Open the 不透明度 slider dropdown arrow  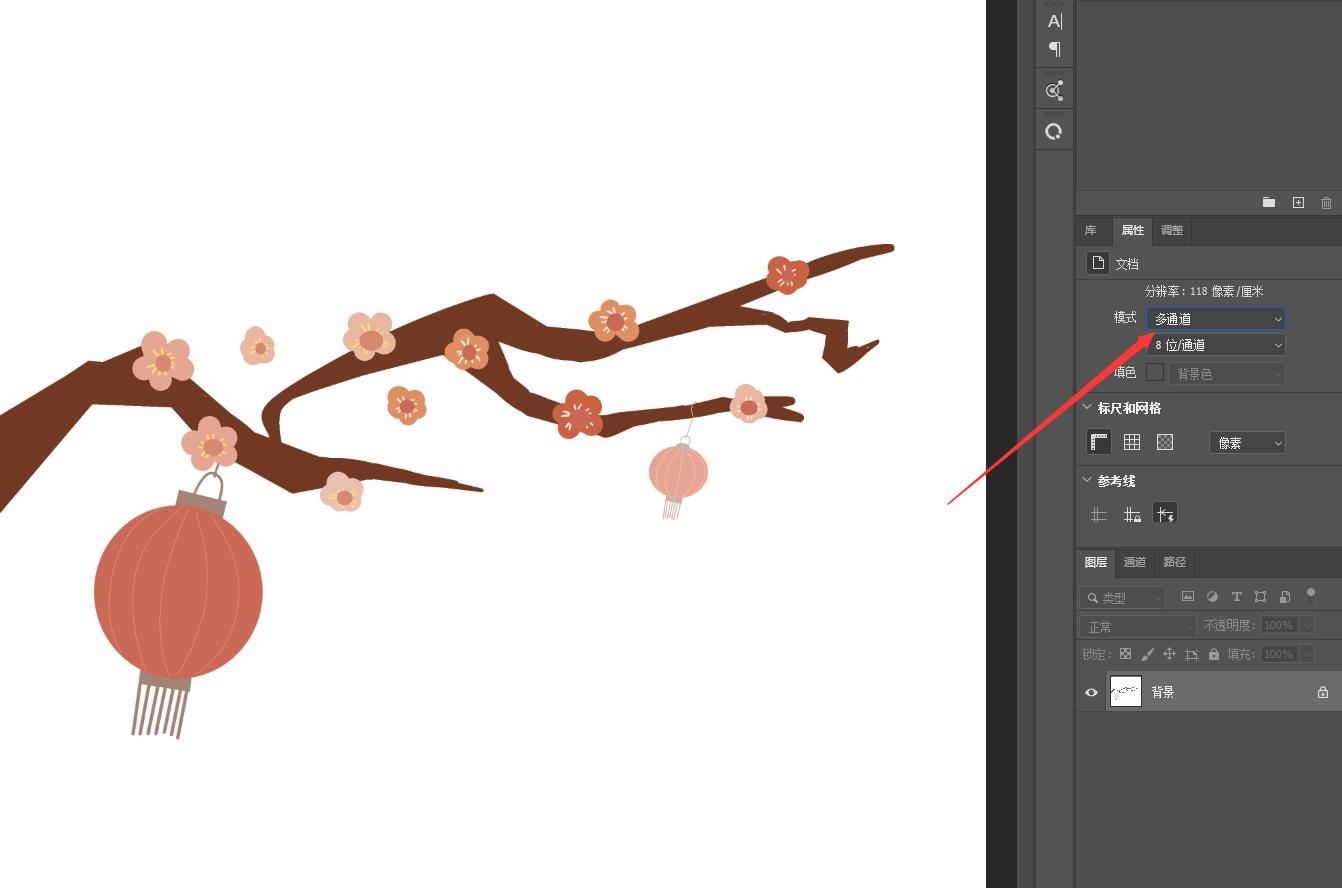pos(1307,625)
